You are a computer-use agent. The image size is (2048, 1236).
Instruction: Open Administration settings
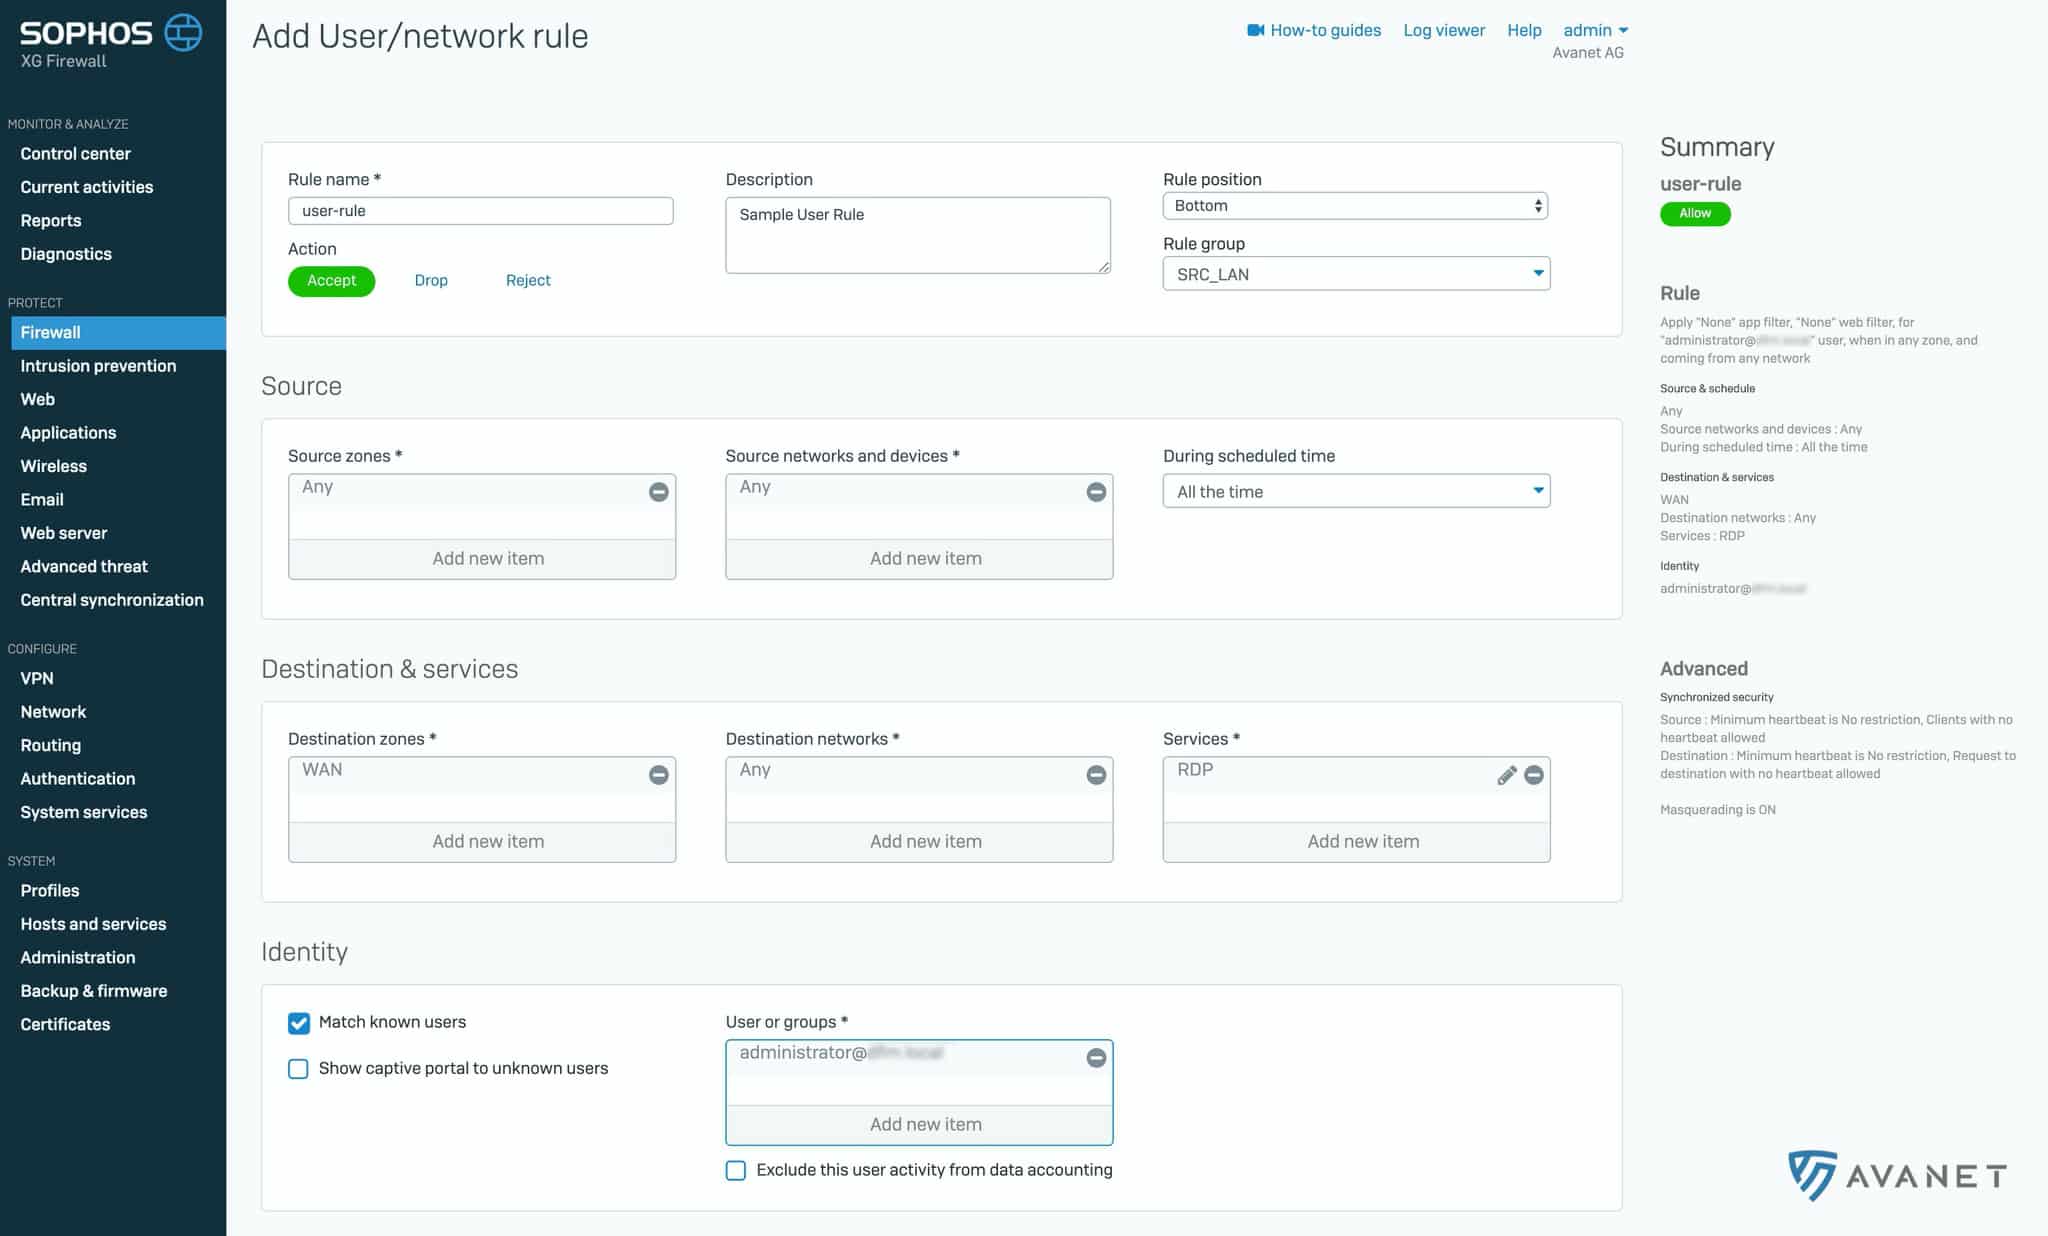point(78,958)
